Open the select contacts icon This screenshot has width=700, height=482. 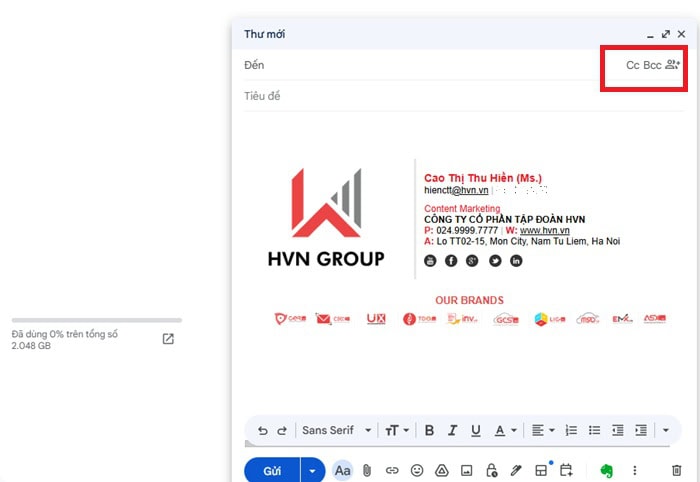pyautogui.click(x=672, y=65)
